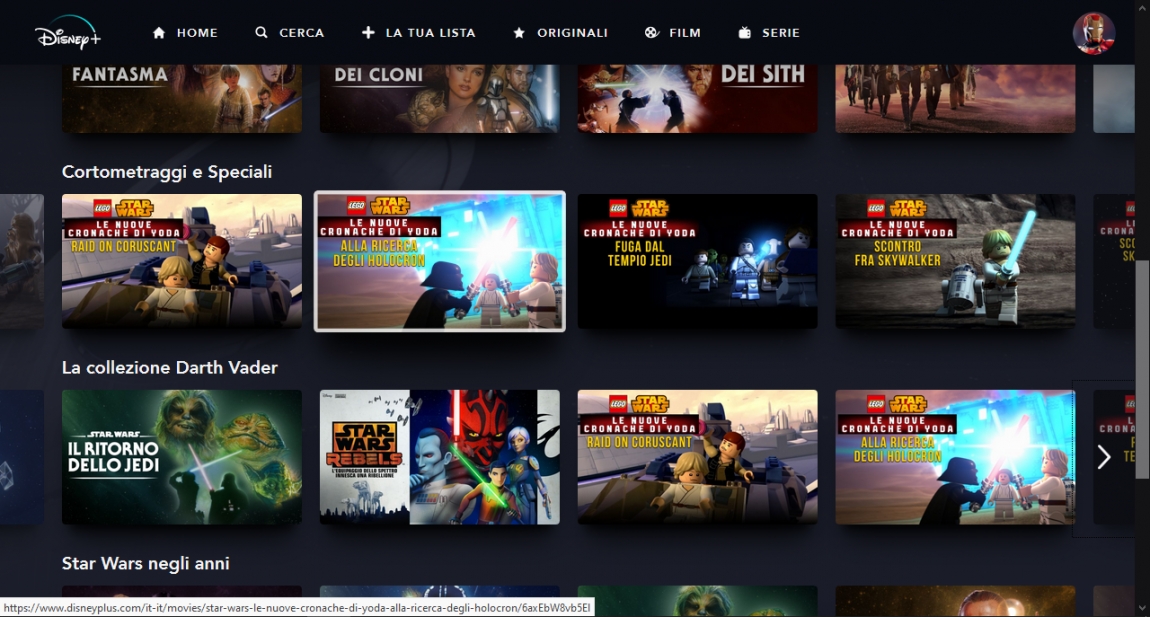The width and height of the screenshot is (1150, 617).
Task: Select the Star Wars Rebels tile
Action: pyautogui.click(x=439, y=457)
